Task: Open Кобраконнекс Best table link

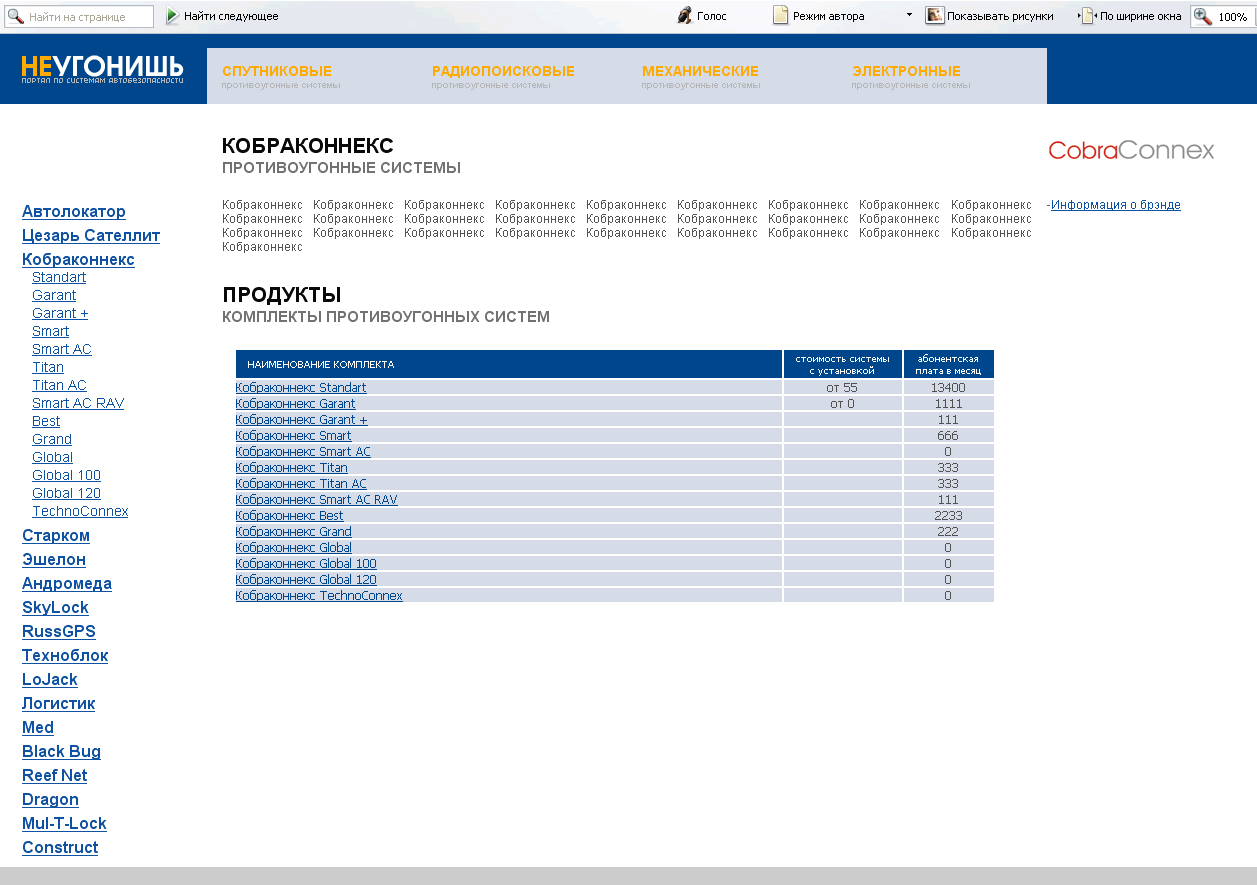Action: click(x=290, y=516)
